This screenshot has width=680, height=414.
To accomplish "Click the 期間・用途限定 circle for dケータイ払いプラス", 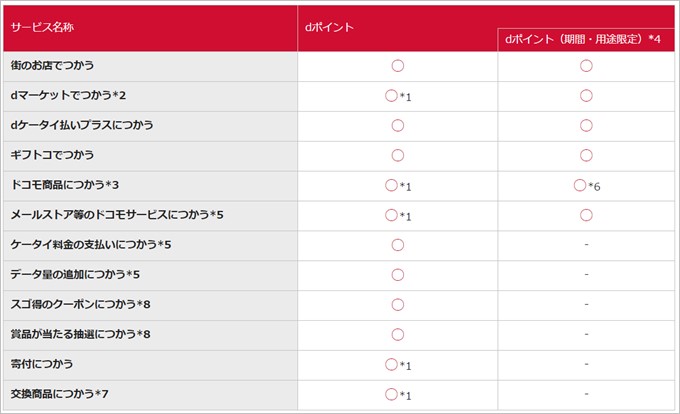I will pyautogui.click(x=586, y=126).
